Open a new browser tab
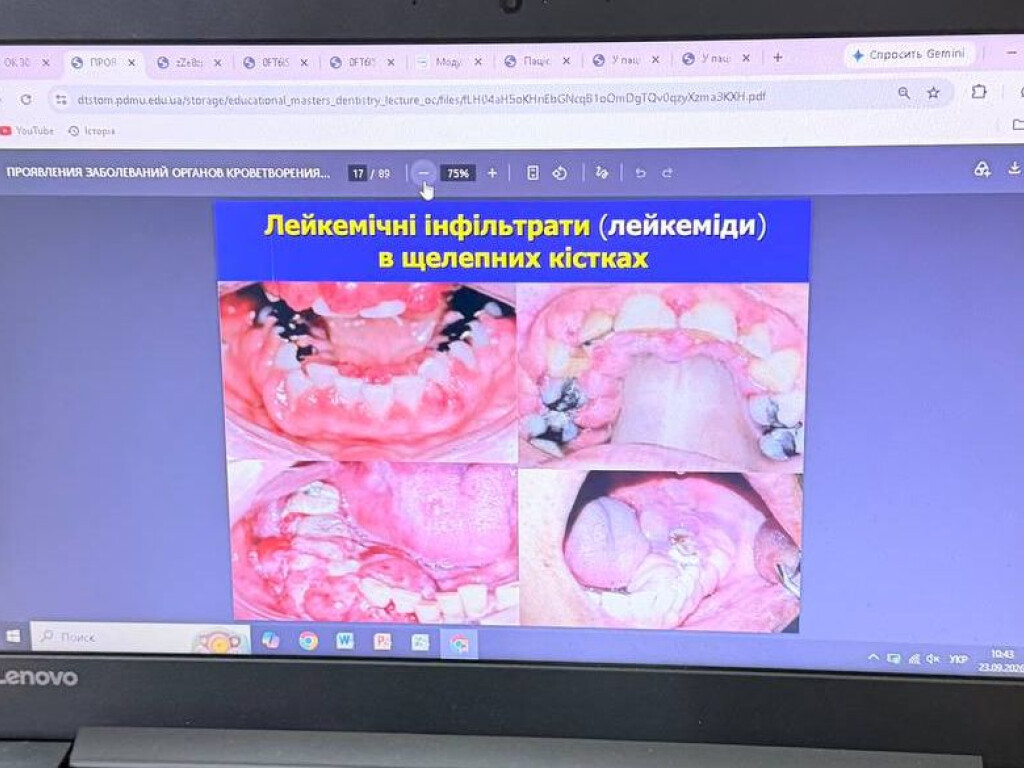 click(777, 57)
